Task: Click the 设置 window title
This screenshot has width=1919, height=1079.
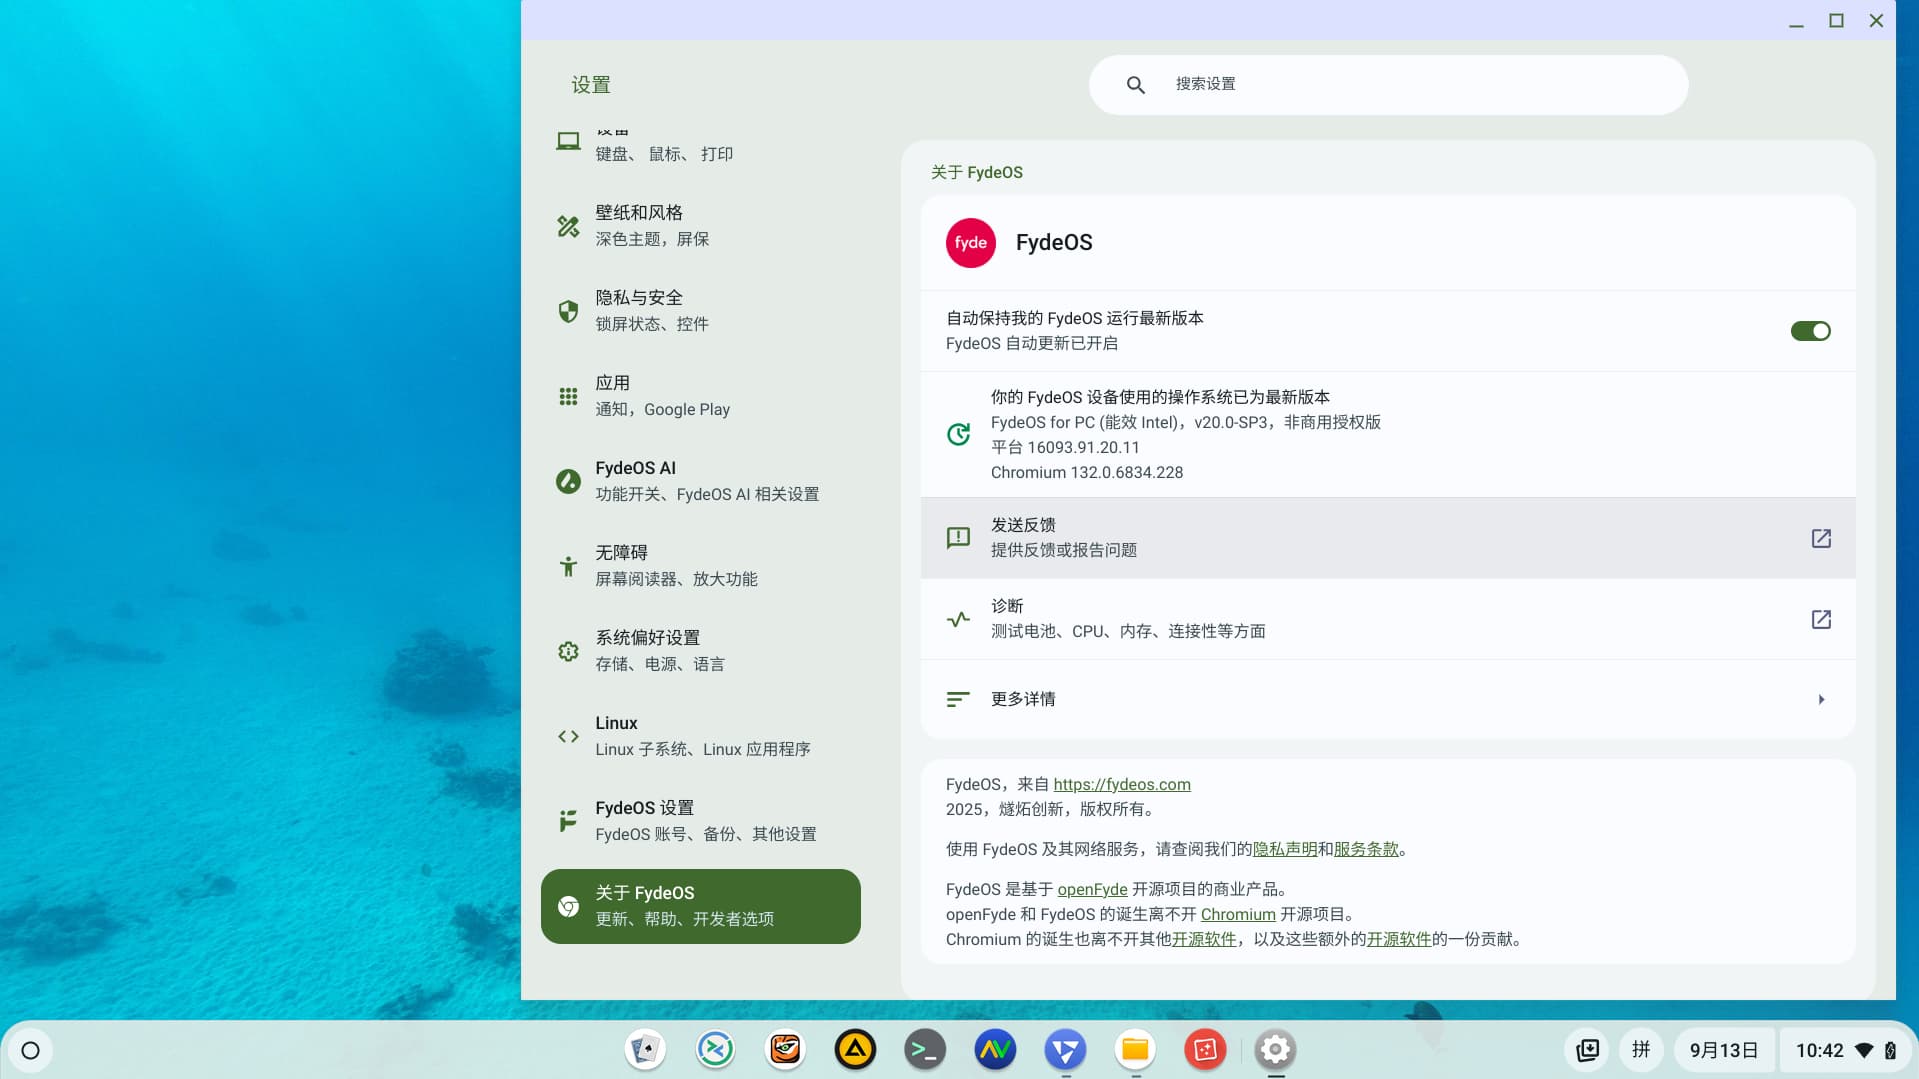Action: (591, 85)
